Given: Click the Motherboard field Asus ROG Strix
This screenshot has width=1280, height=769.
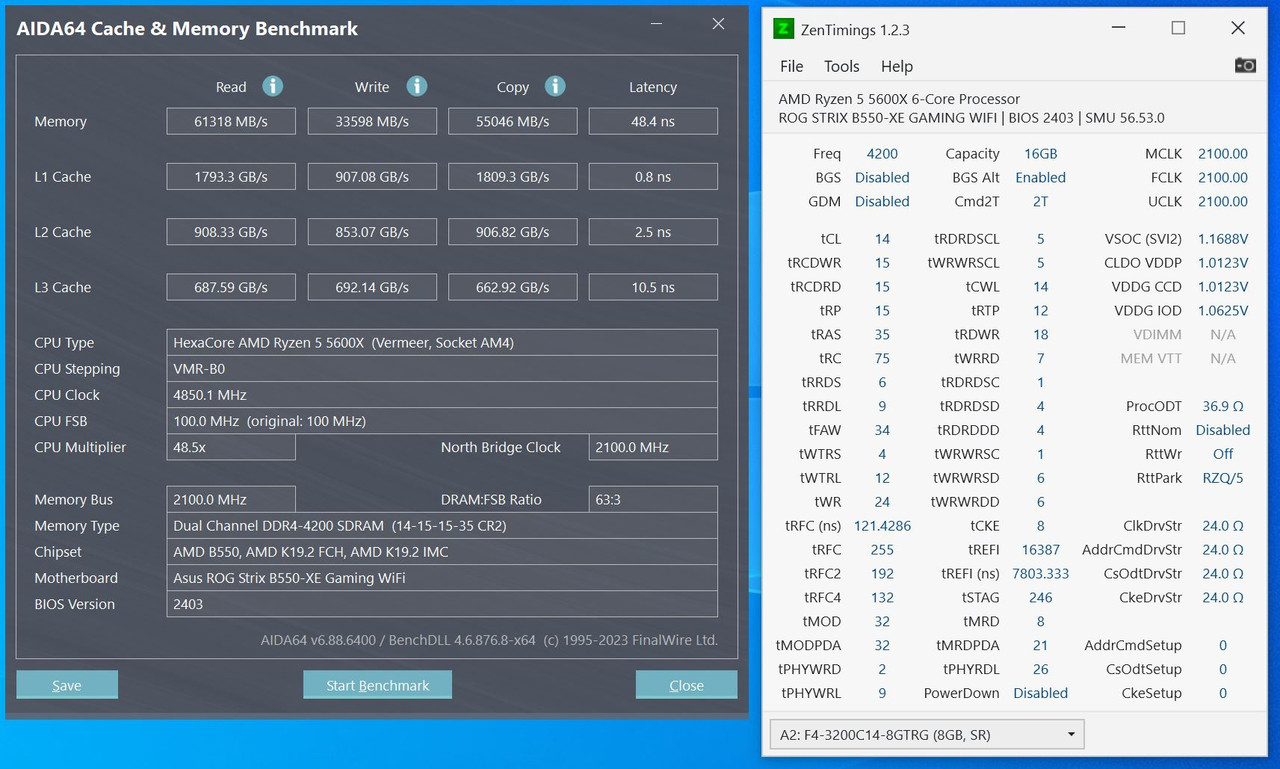Looking at the screenshot, I should coord(442,578).
